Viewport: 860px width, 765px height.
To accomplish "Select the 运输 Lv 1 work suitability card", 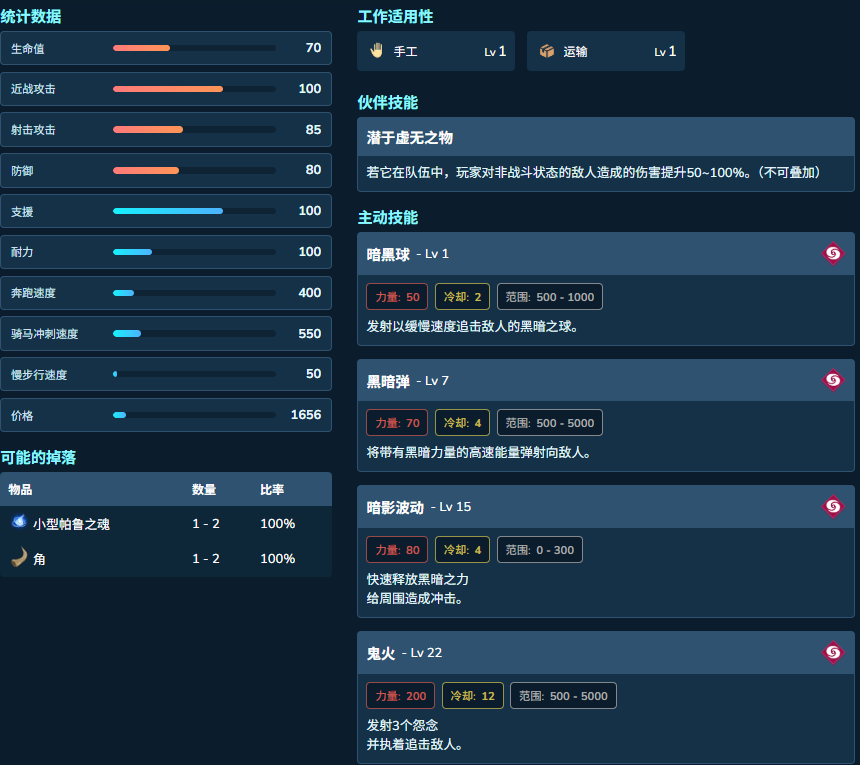I will point(606,51).
